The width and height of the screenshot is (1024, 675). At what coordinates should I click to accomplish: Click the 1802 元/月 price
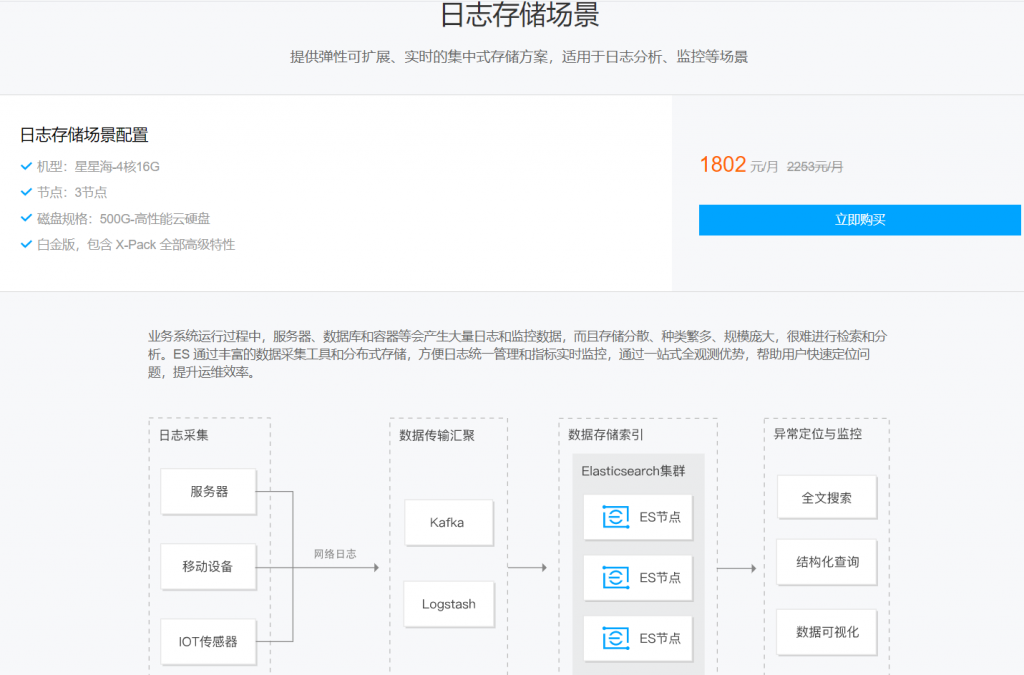click(739, 165)
